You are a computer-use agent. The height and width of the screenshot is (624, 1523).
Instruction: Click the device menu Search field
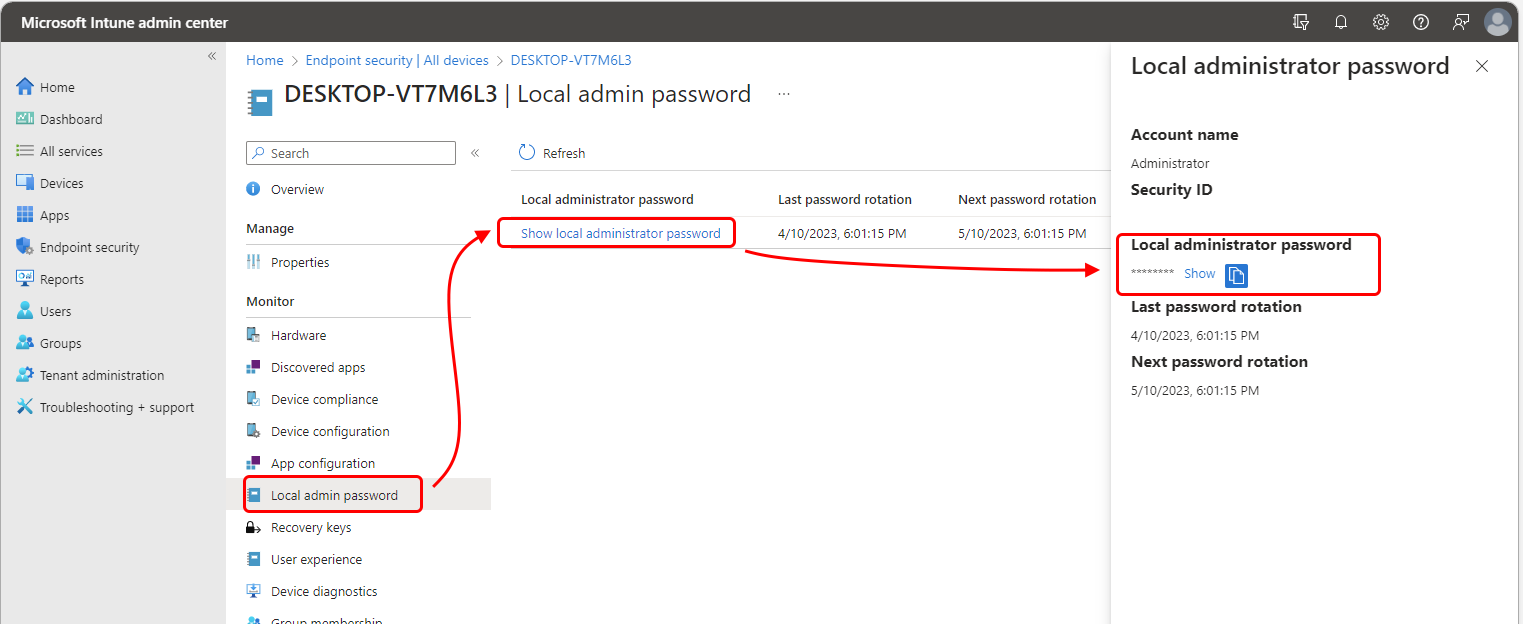click(351, 153)
